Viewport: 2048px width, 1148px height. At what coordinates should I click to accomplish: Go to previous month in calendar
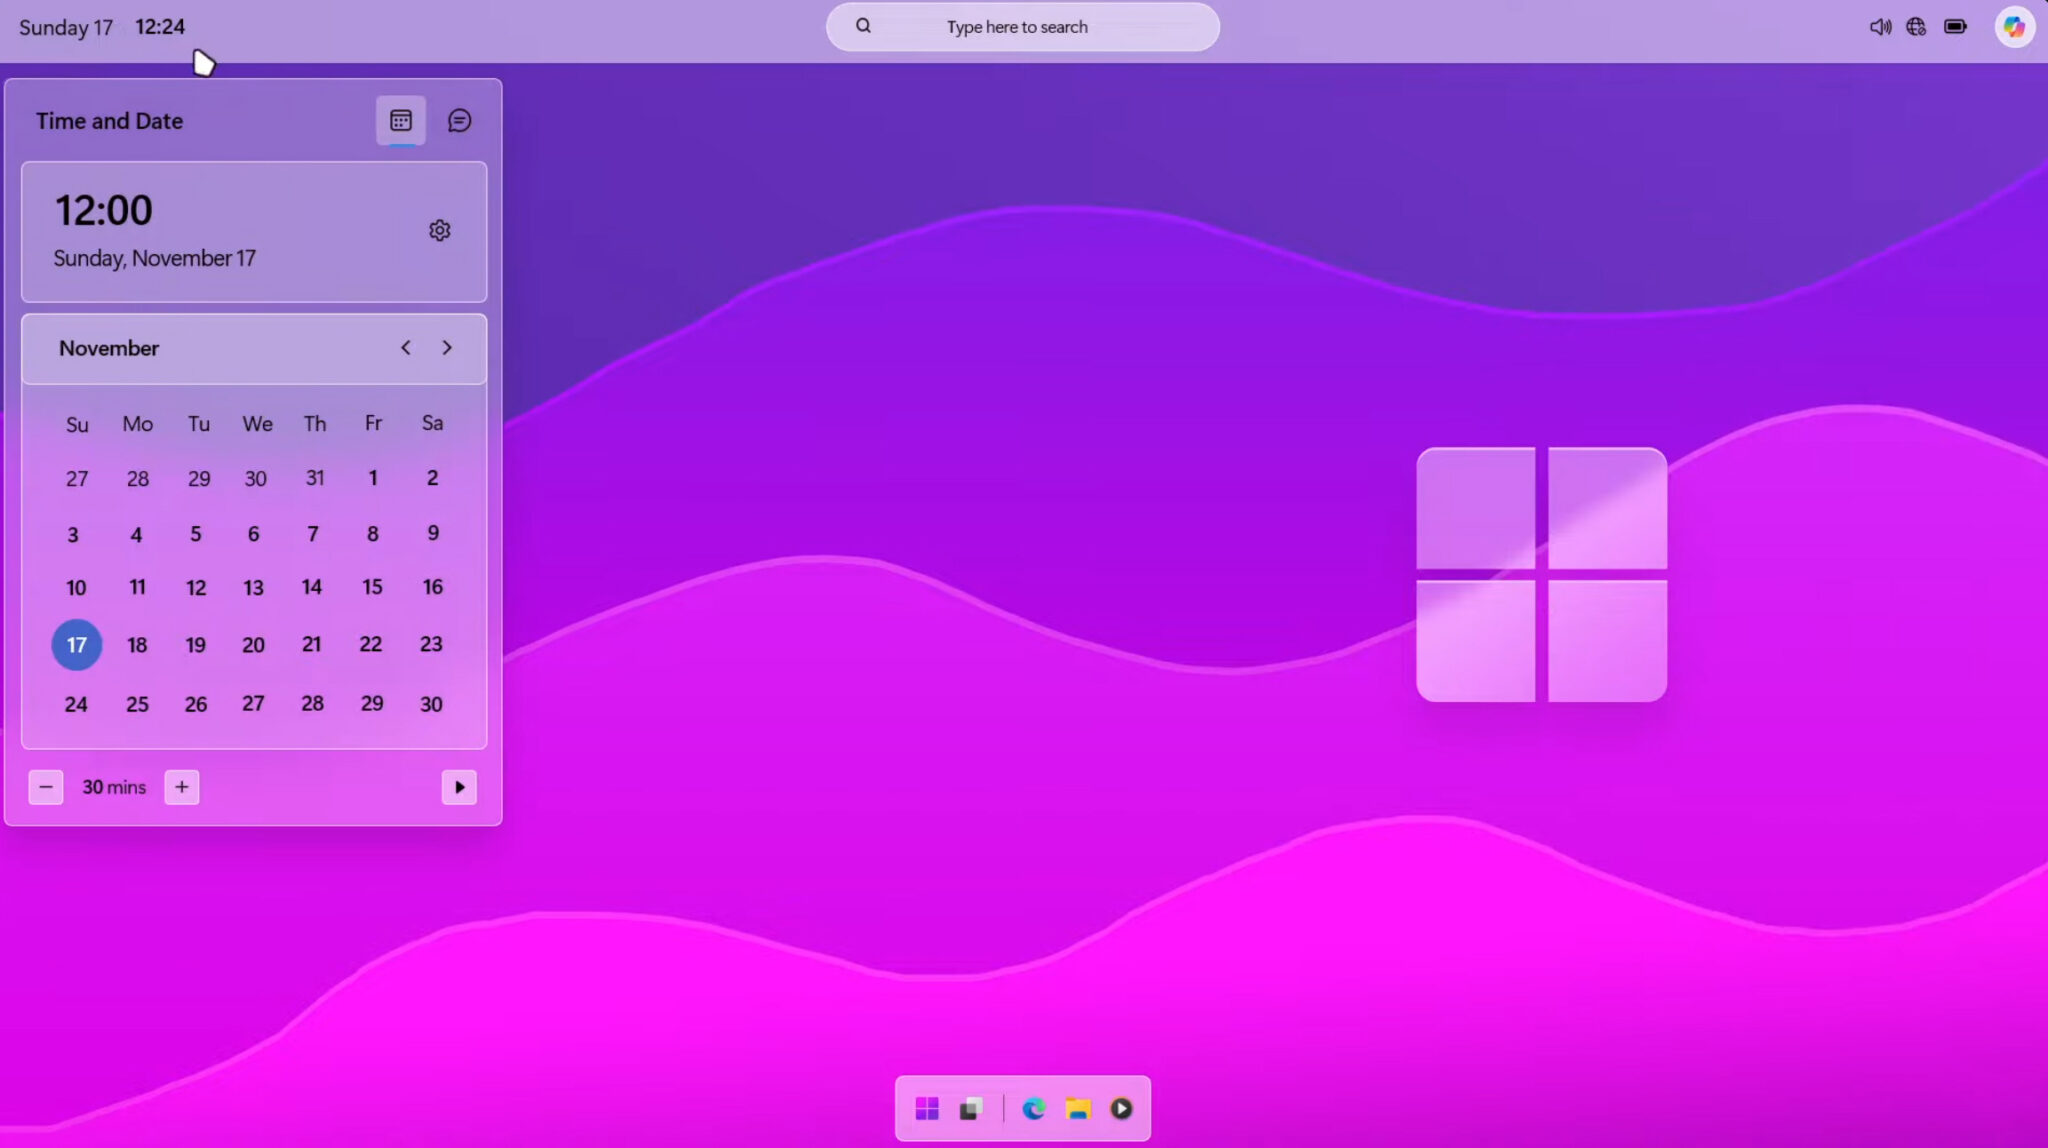[x=406, y=348]
